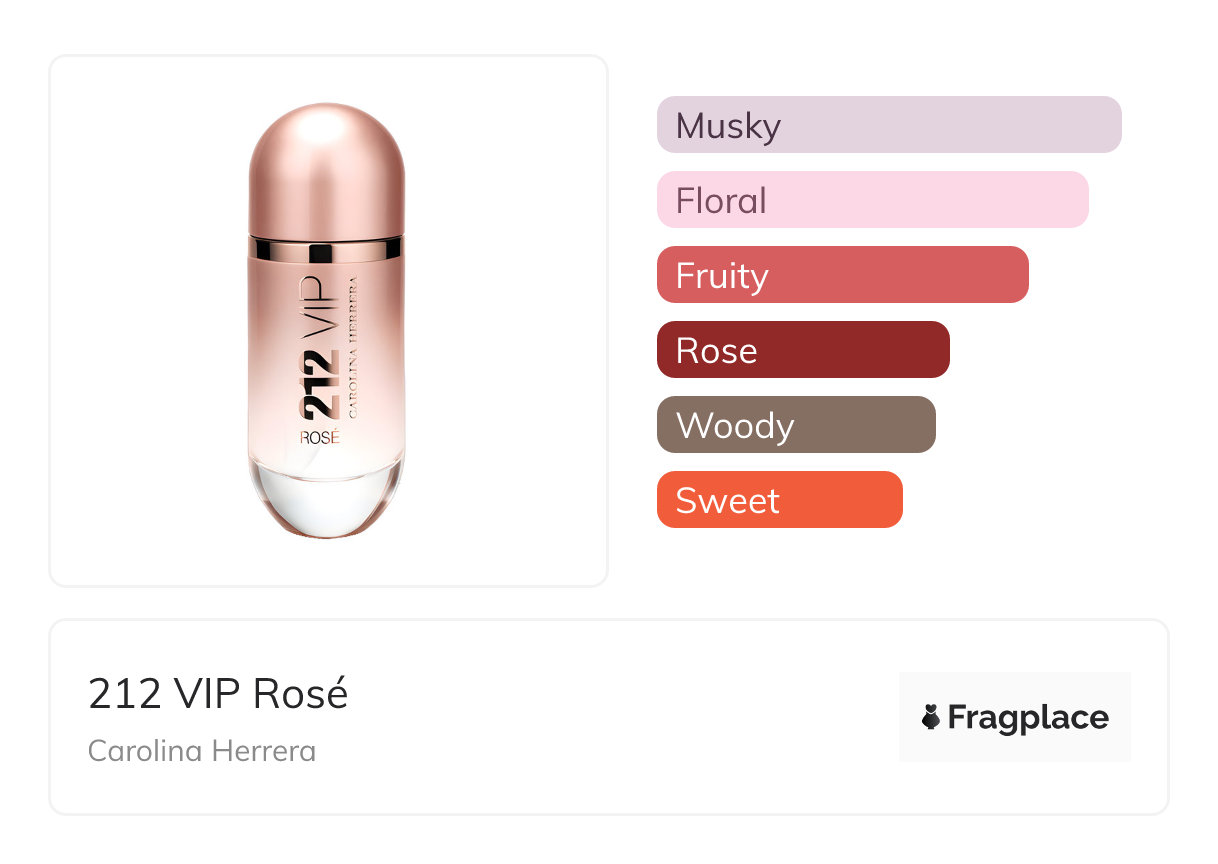This screenshot has height=864, width=1218.
Task: Open the Carolina Herrera brand link below the title
Action: [x=202, y=751]
